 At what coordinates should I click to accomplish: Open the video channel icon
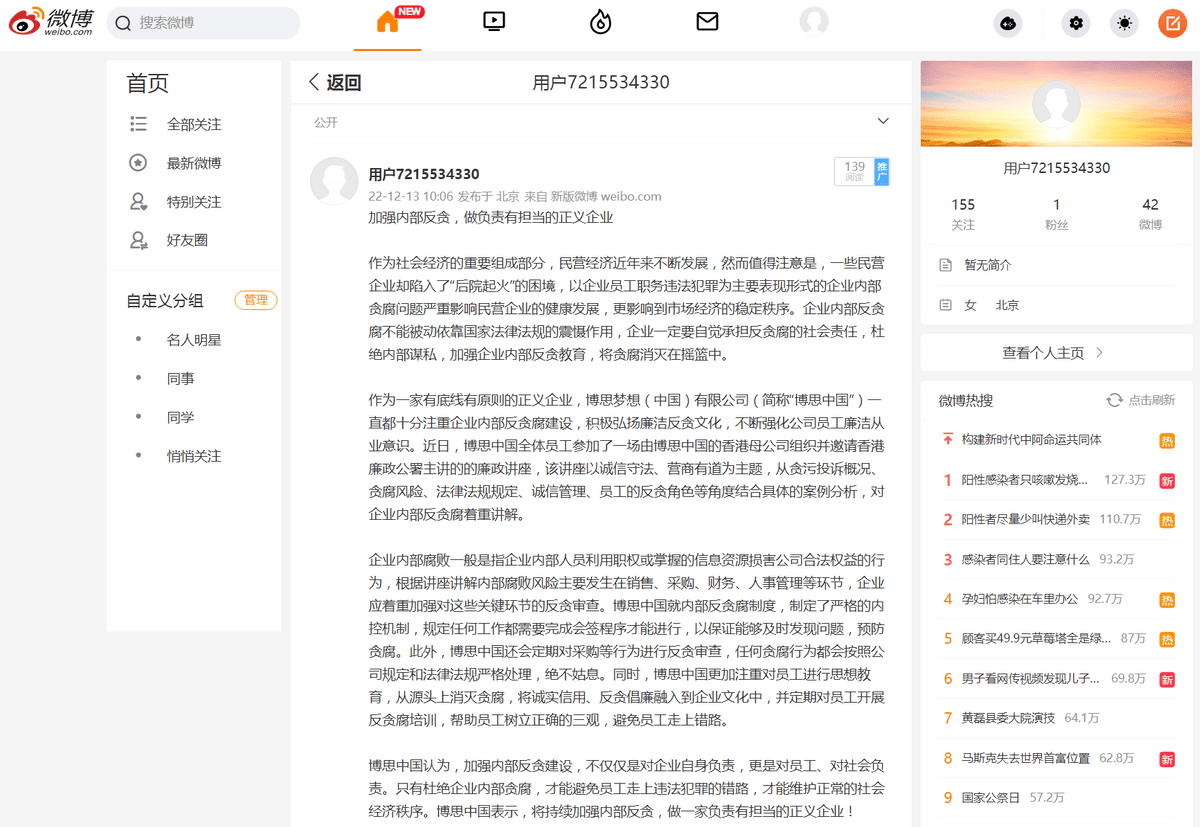[x=494, y=22]
